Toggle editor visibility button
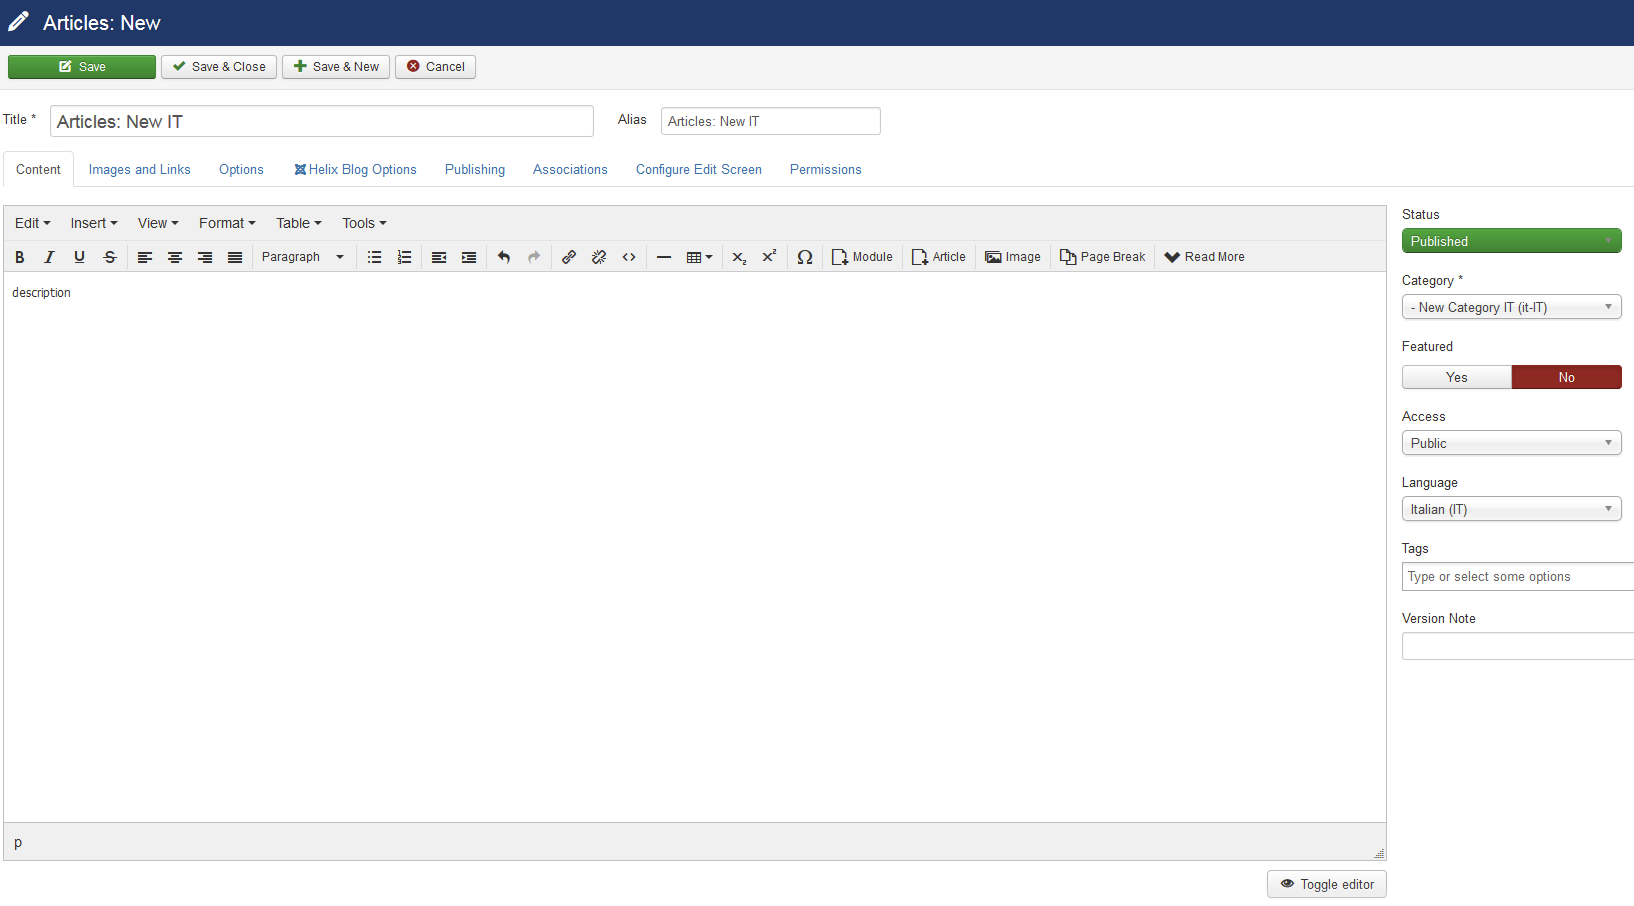Screen dimensions: 1634x906 (1326, 884)
